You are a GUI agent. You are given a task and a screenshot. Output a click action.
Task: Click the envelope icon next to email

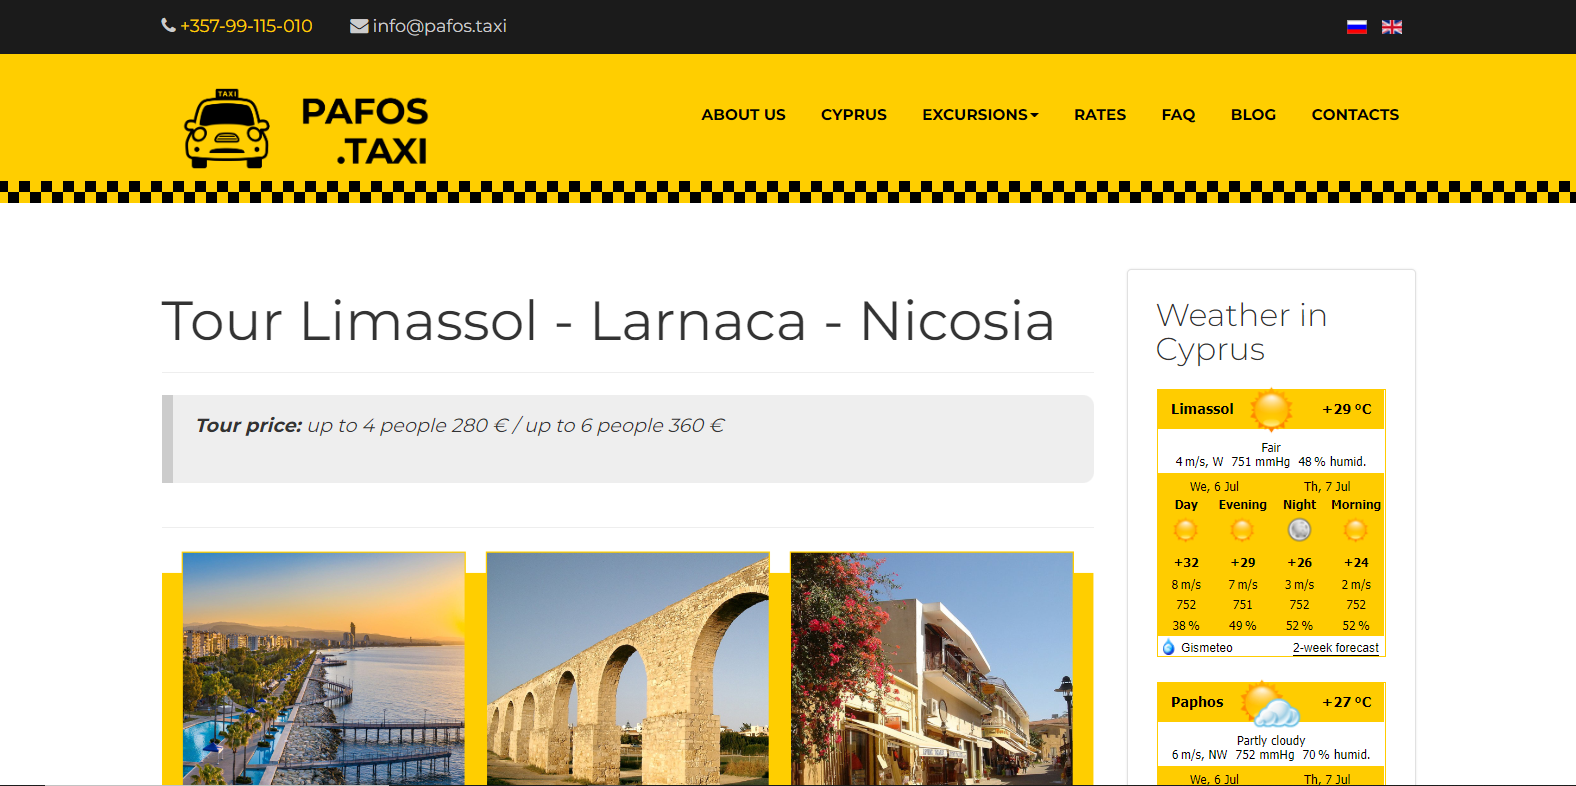tap(359, 26)
